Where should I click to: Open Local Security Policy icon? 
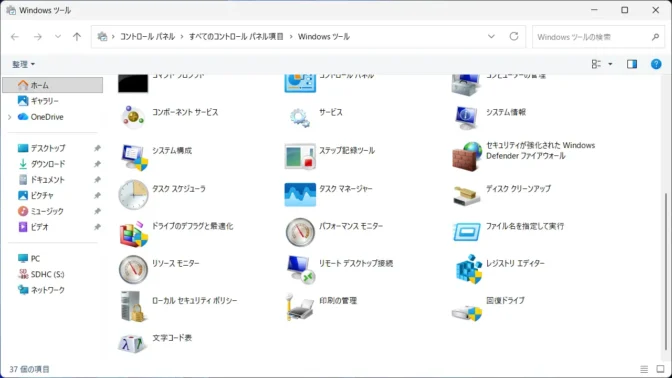tap(133, 306)
